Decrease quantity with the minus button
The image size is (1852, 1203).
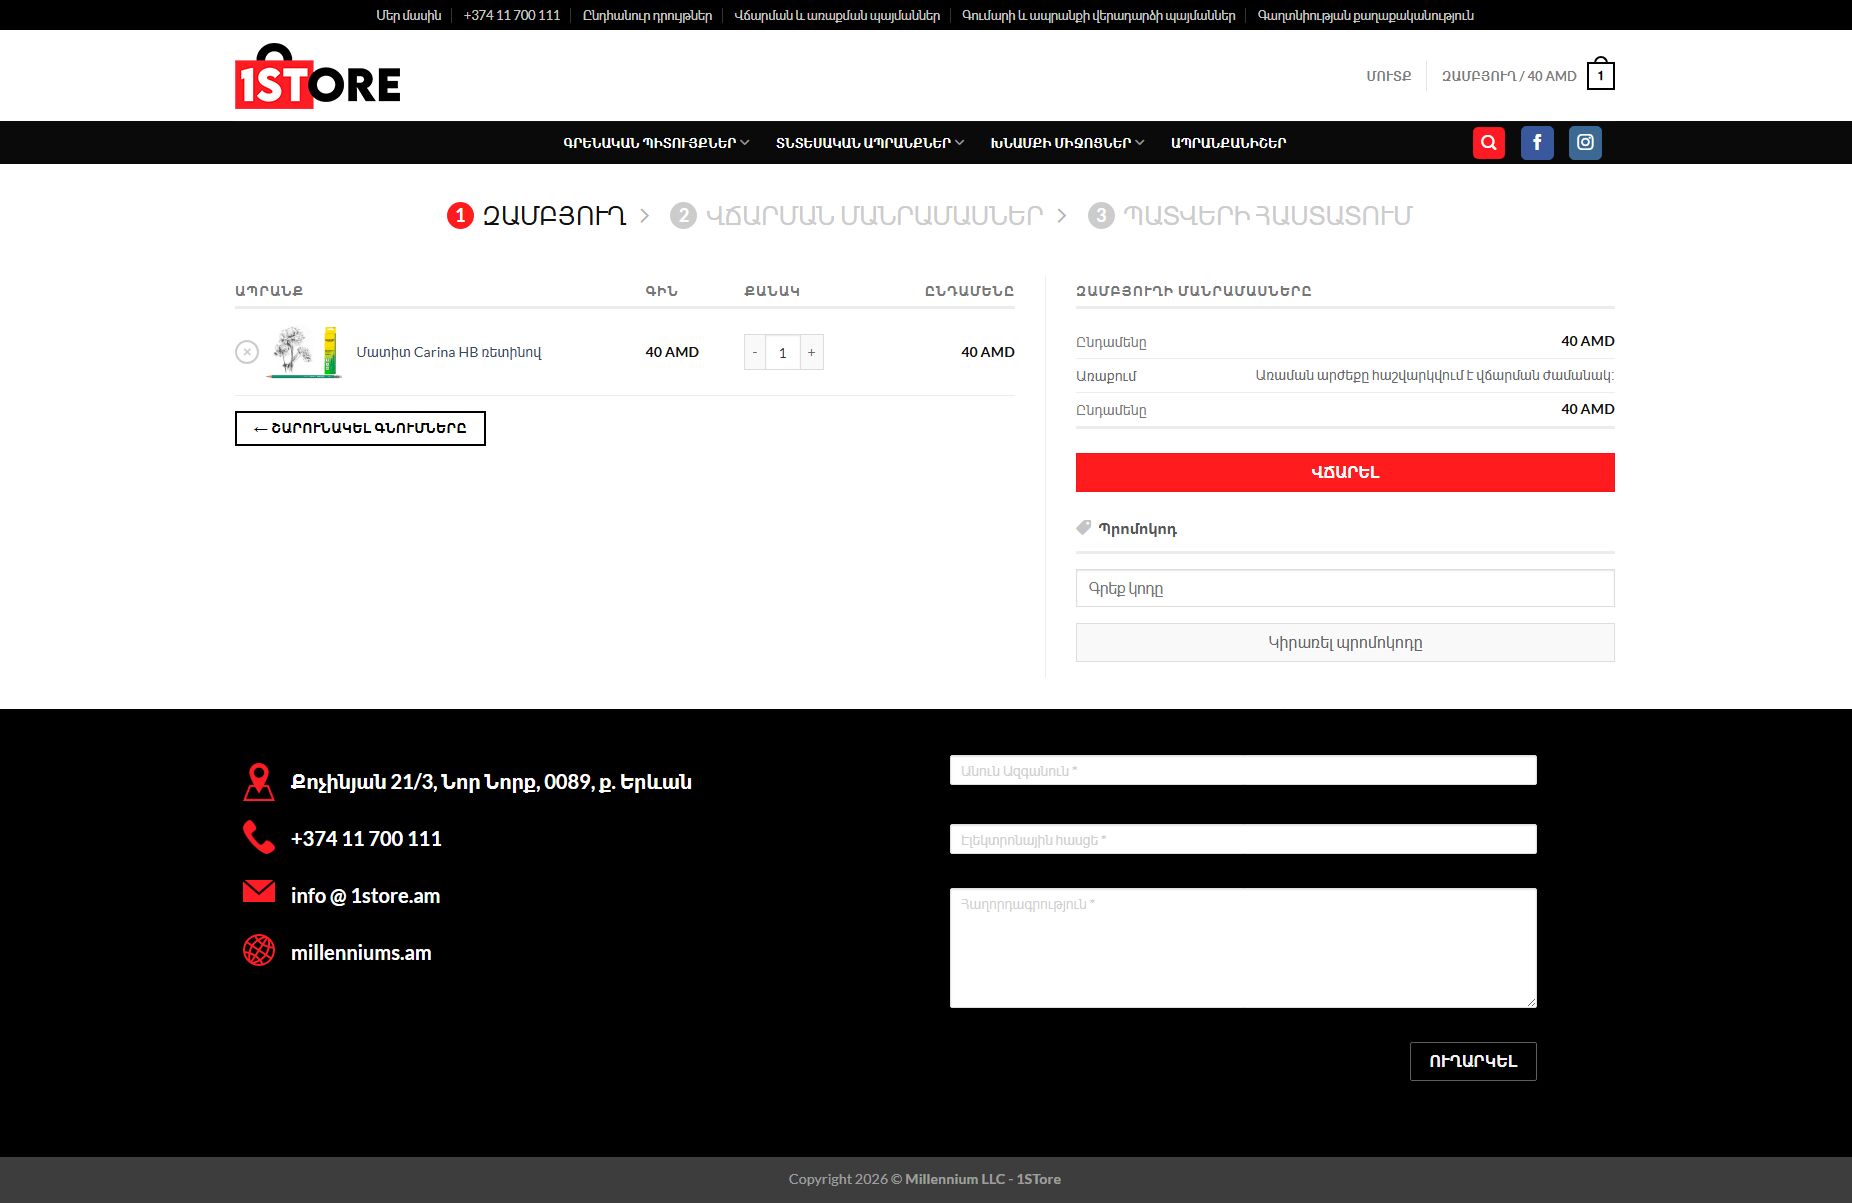pyautogui.click(x=755, y=352)
